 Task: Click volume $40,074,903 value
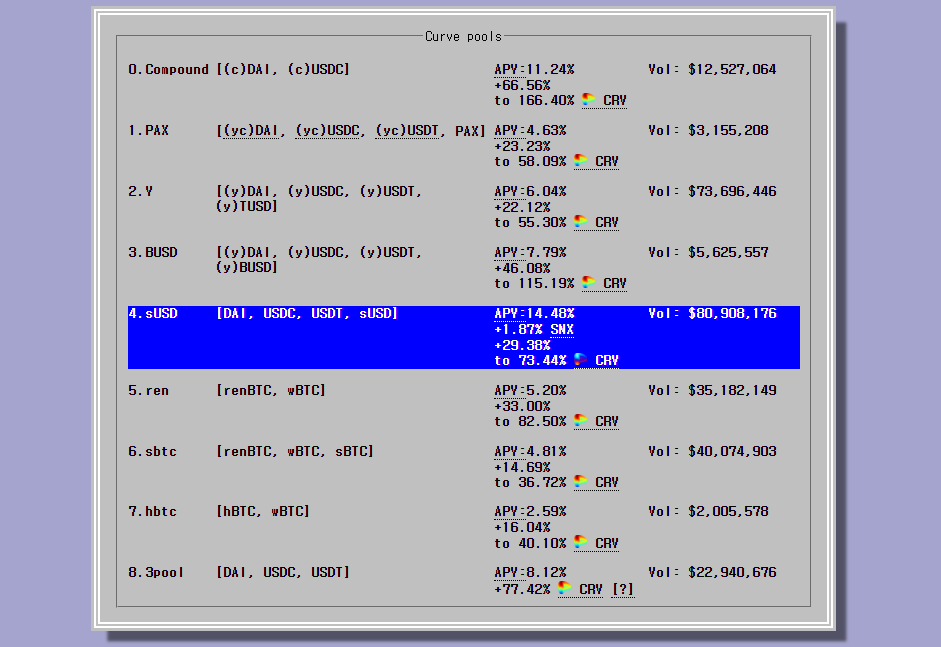[732, 451]
